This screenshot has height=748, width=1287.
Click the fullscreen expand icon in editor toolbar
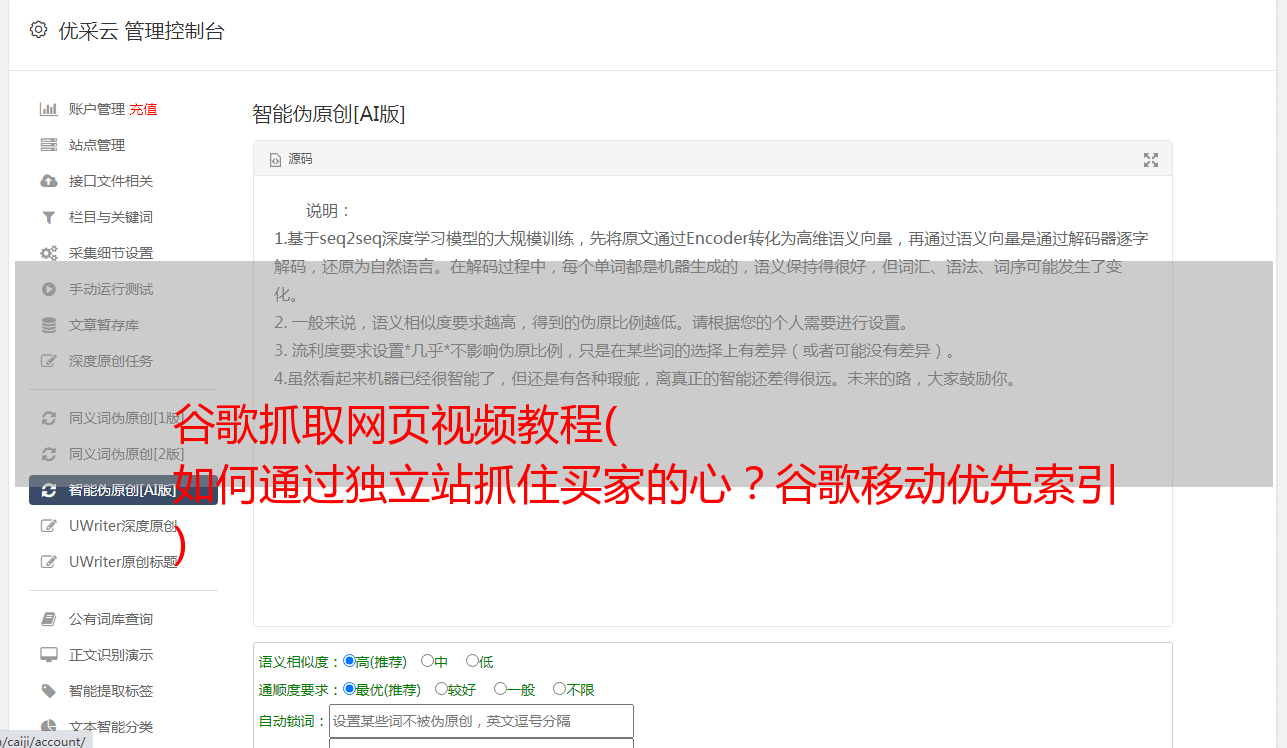pyautogui.click(x=1151, y=160)
